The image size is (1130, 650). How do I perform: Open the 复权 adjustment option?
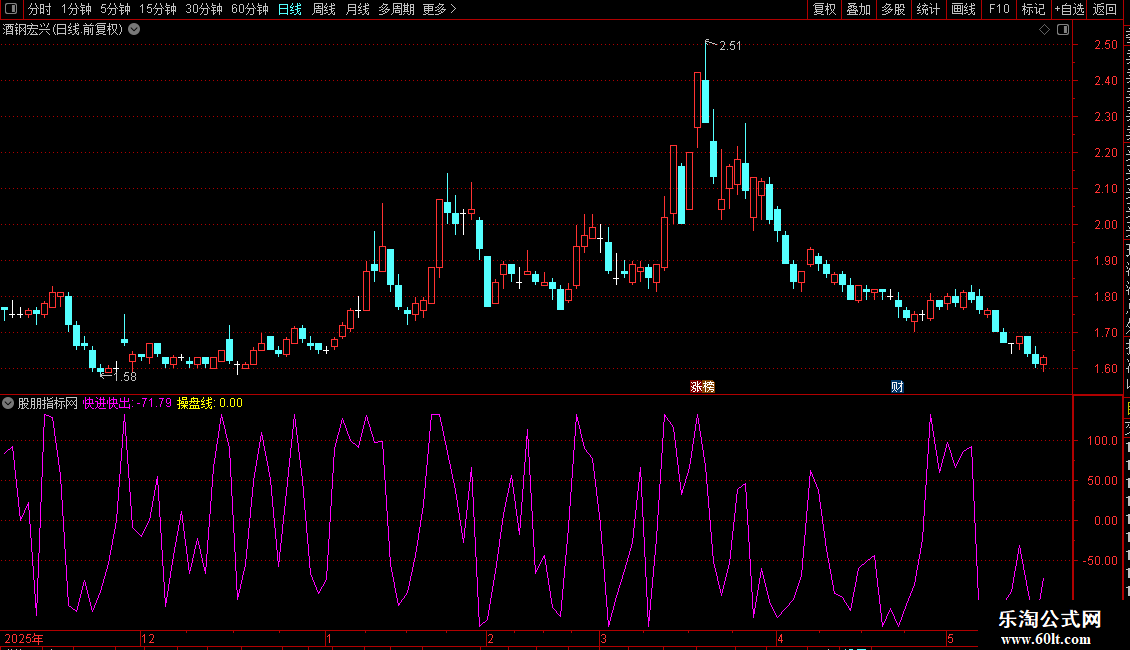point(824,9)
